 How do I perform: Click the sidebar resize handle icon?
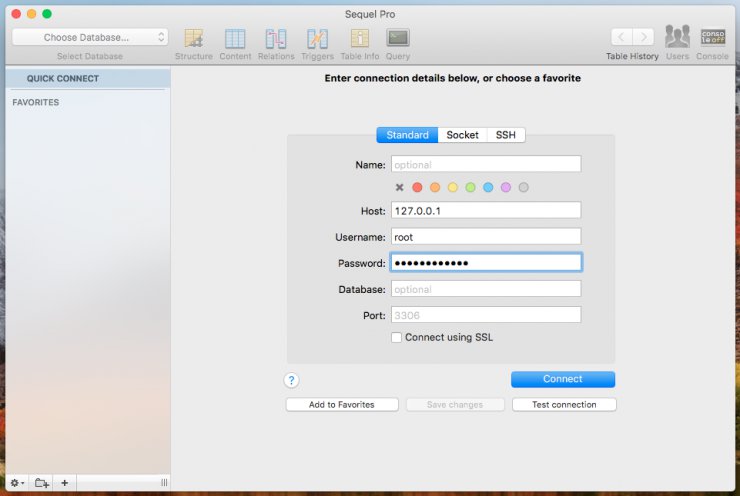(164, 482)
